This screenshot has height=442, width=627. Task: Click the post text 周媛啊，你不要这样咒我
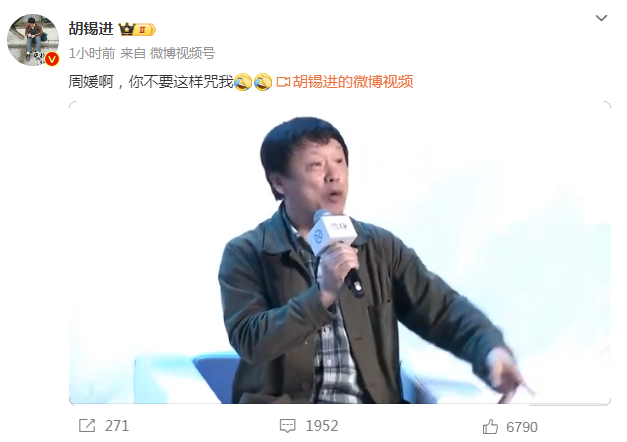[151, 82]
